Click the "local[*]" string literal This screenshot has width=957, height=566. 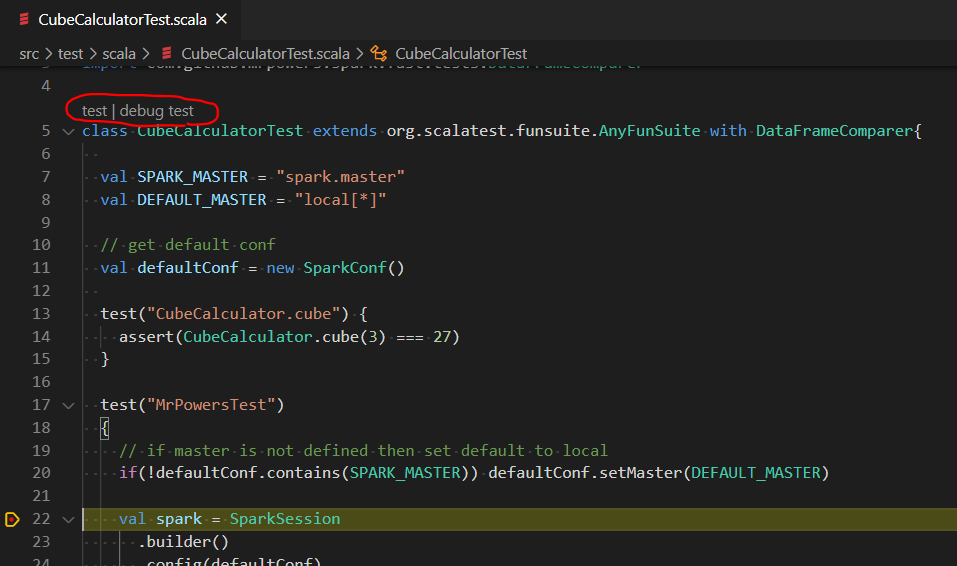coord(341,200)
